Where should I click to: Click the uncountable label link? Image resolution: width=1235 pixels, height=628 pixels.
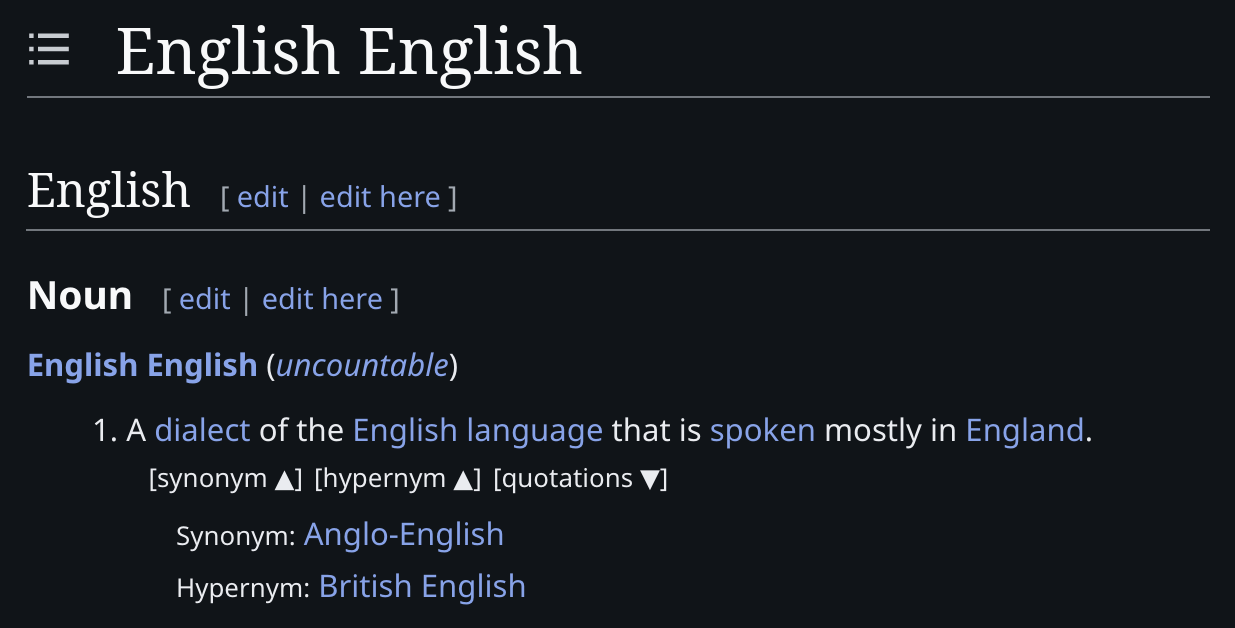tap(362, 365)
